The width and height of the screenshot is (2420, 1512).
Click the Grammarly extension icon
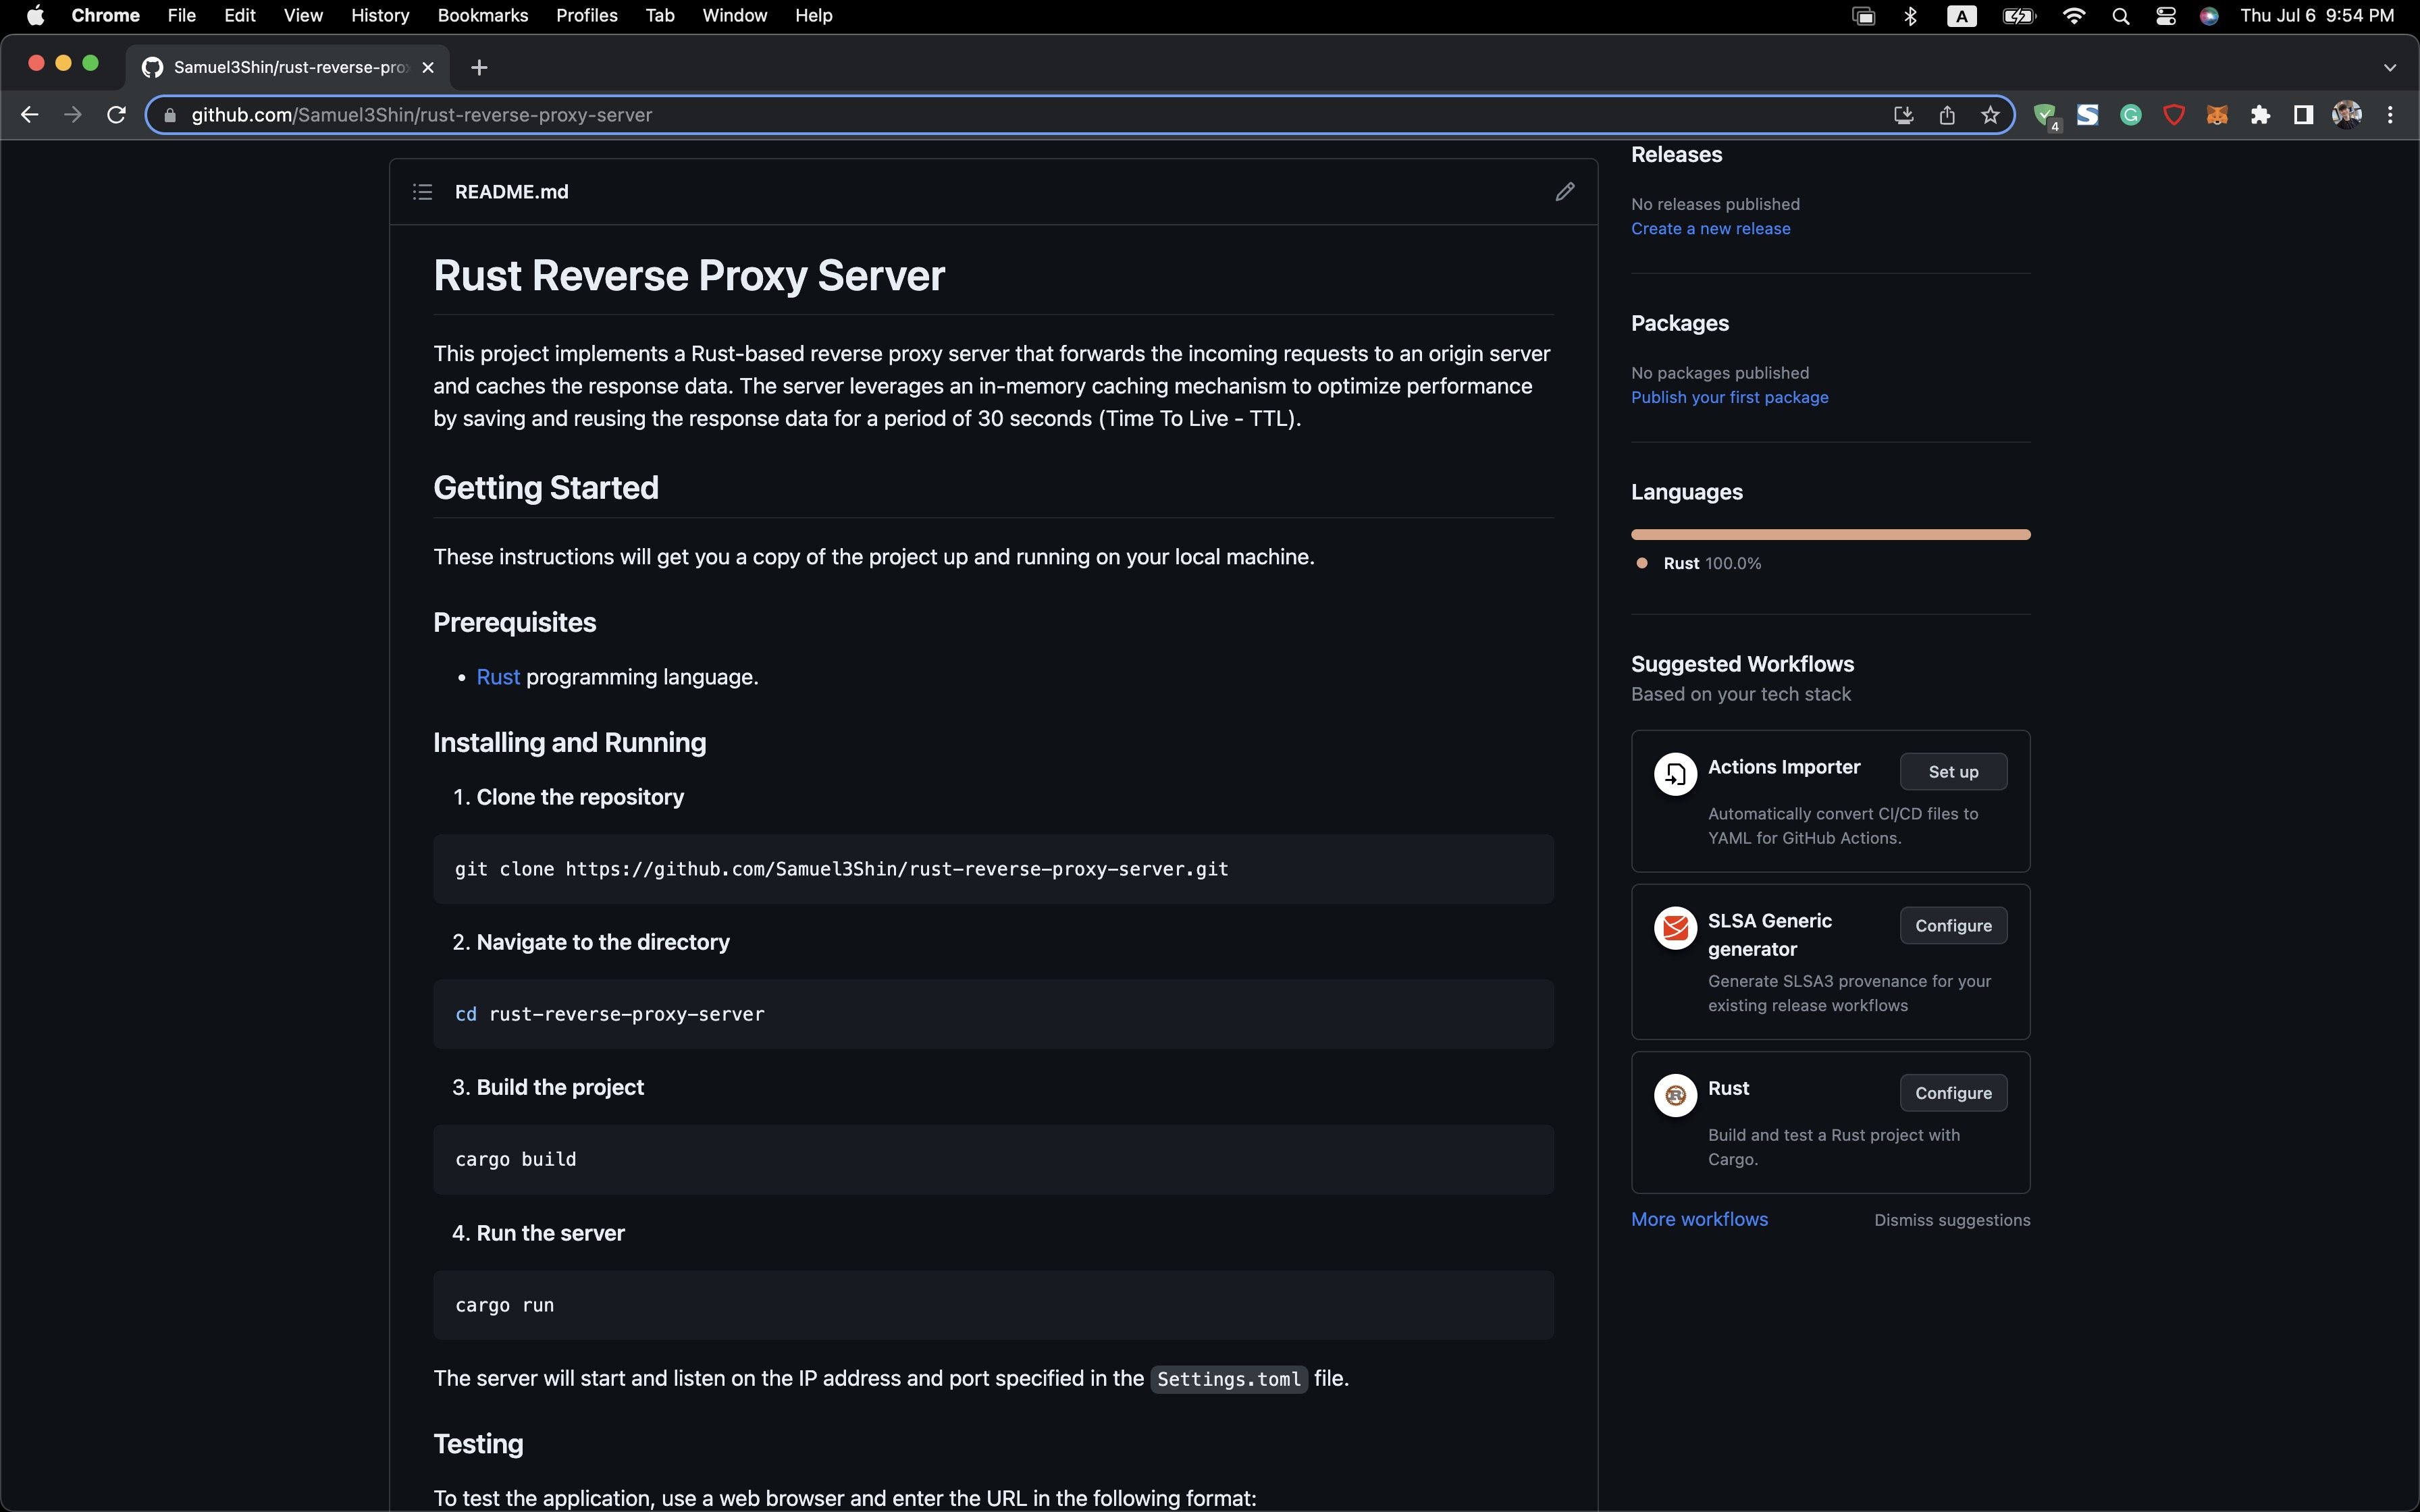click(2131, 115)
